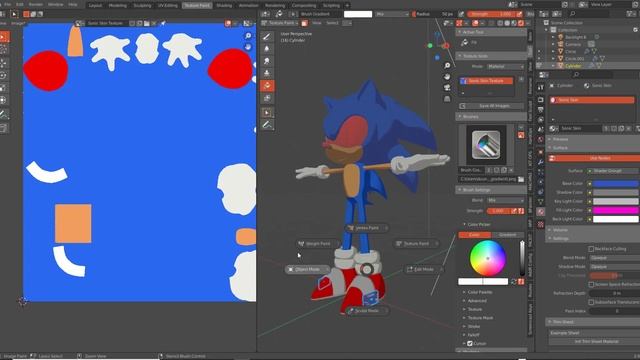The image size is (640, 360).
Task: Open the Modifier wrench properties tab
Action: (x=540, y=162)
